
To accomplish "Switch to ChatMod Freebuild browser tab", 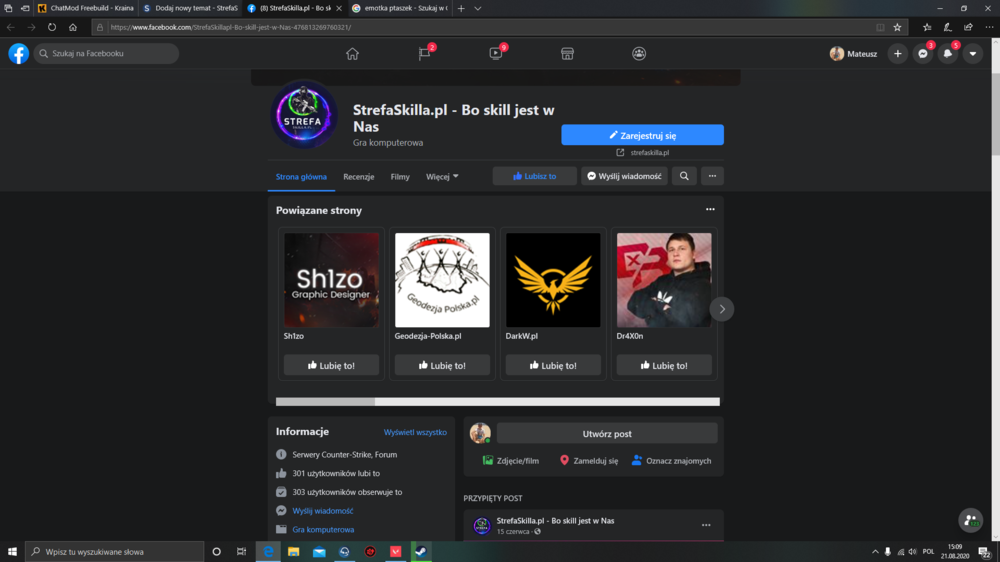I will (85, 8).
